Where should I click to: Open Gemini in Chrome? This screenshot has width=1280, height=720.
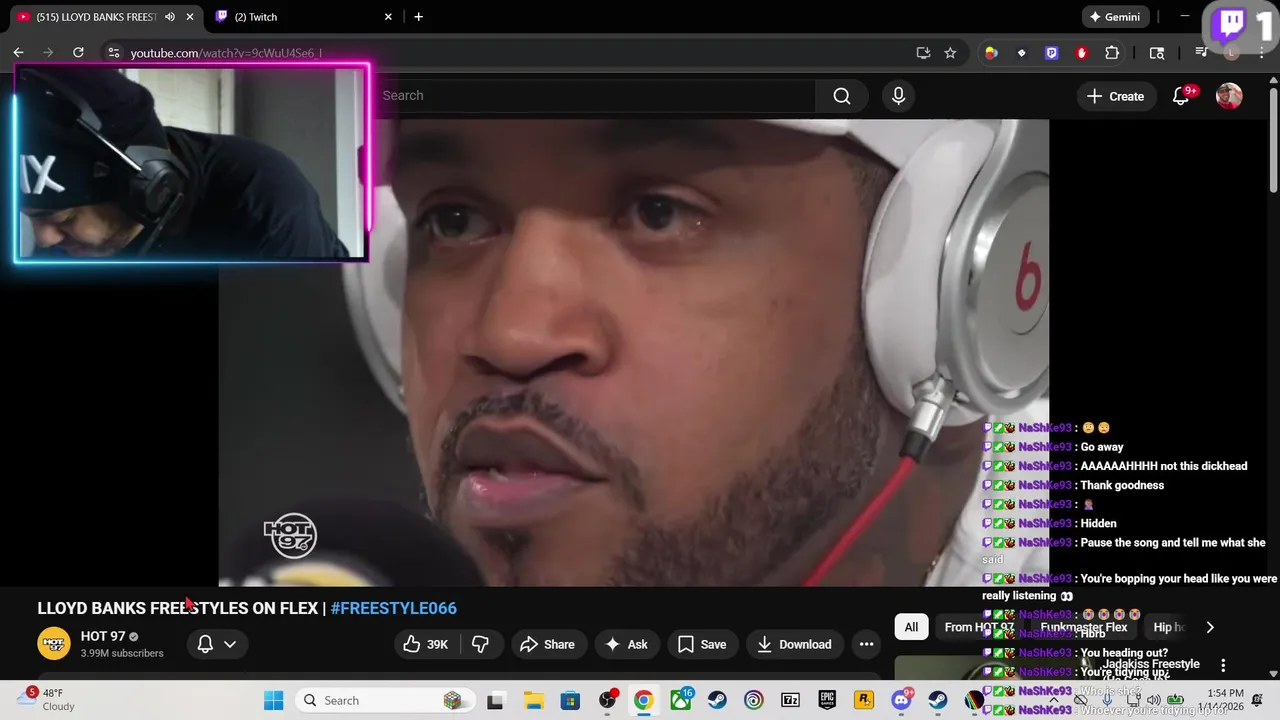pos(1115,17)
